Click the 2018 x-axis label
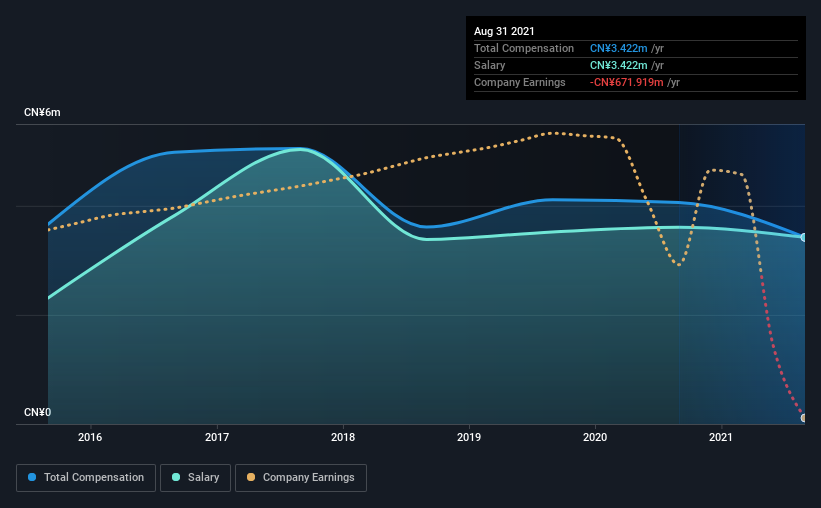821x508 pixels. 343,437
